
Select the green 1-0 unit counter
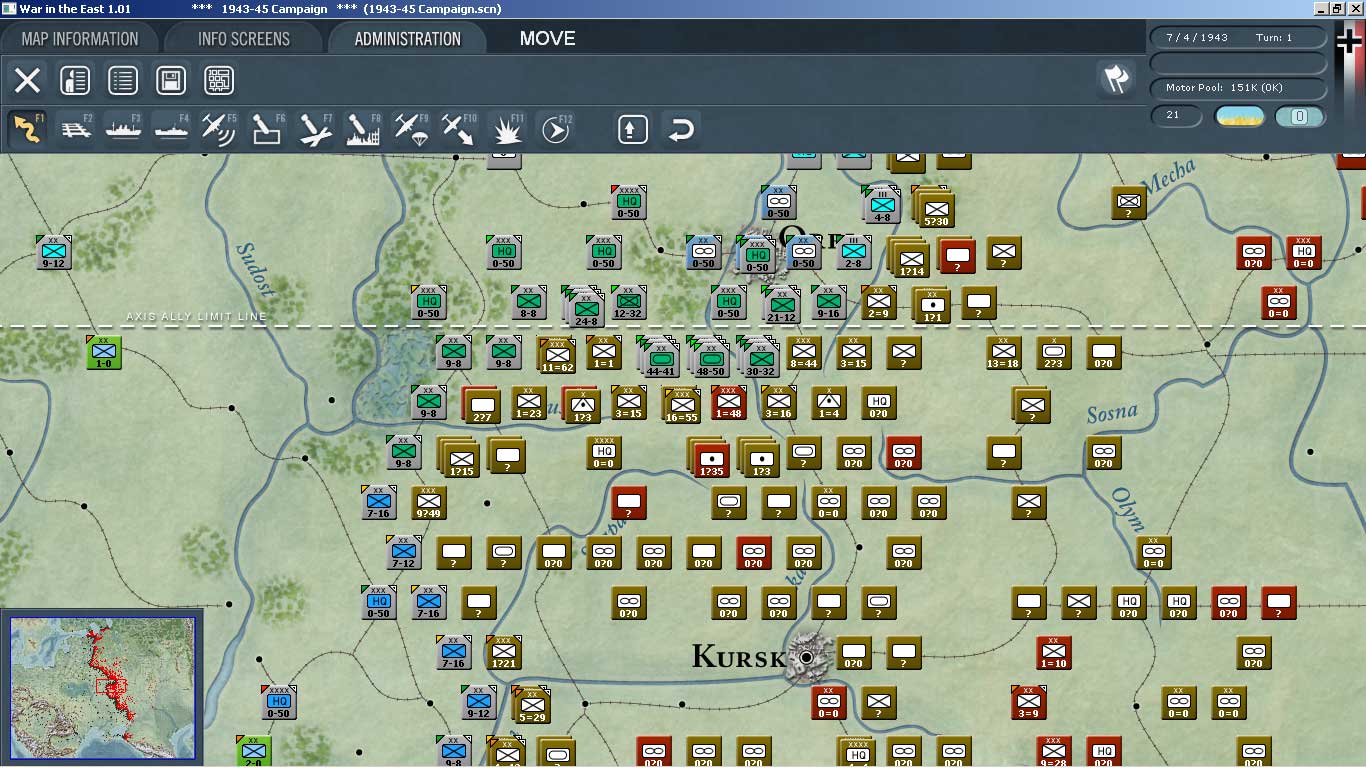click(103, 352)
